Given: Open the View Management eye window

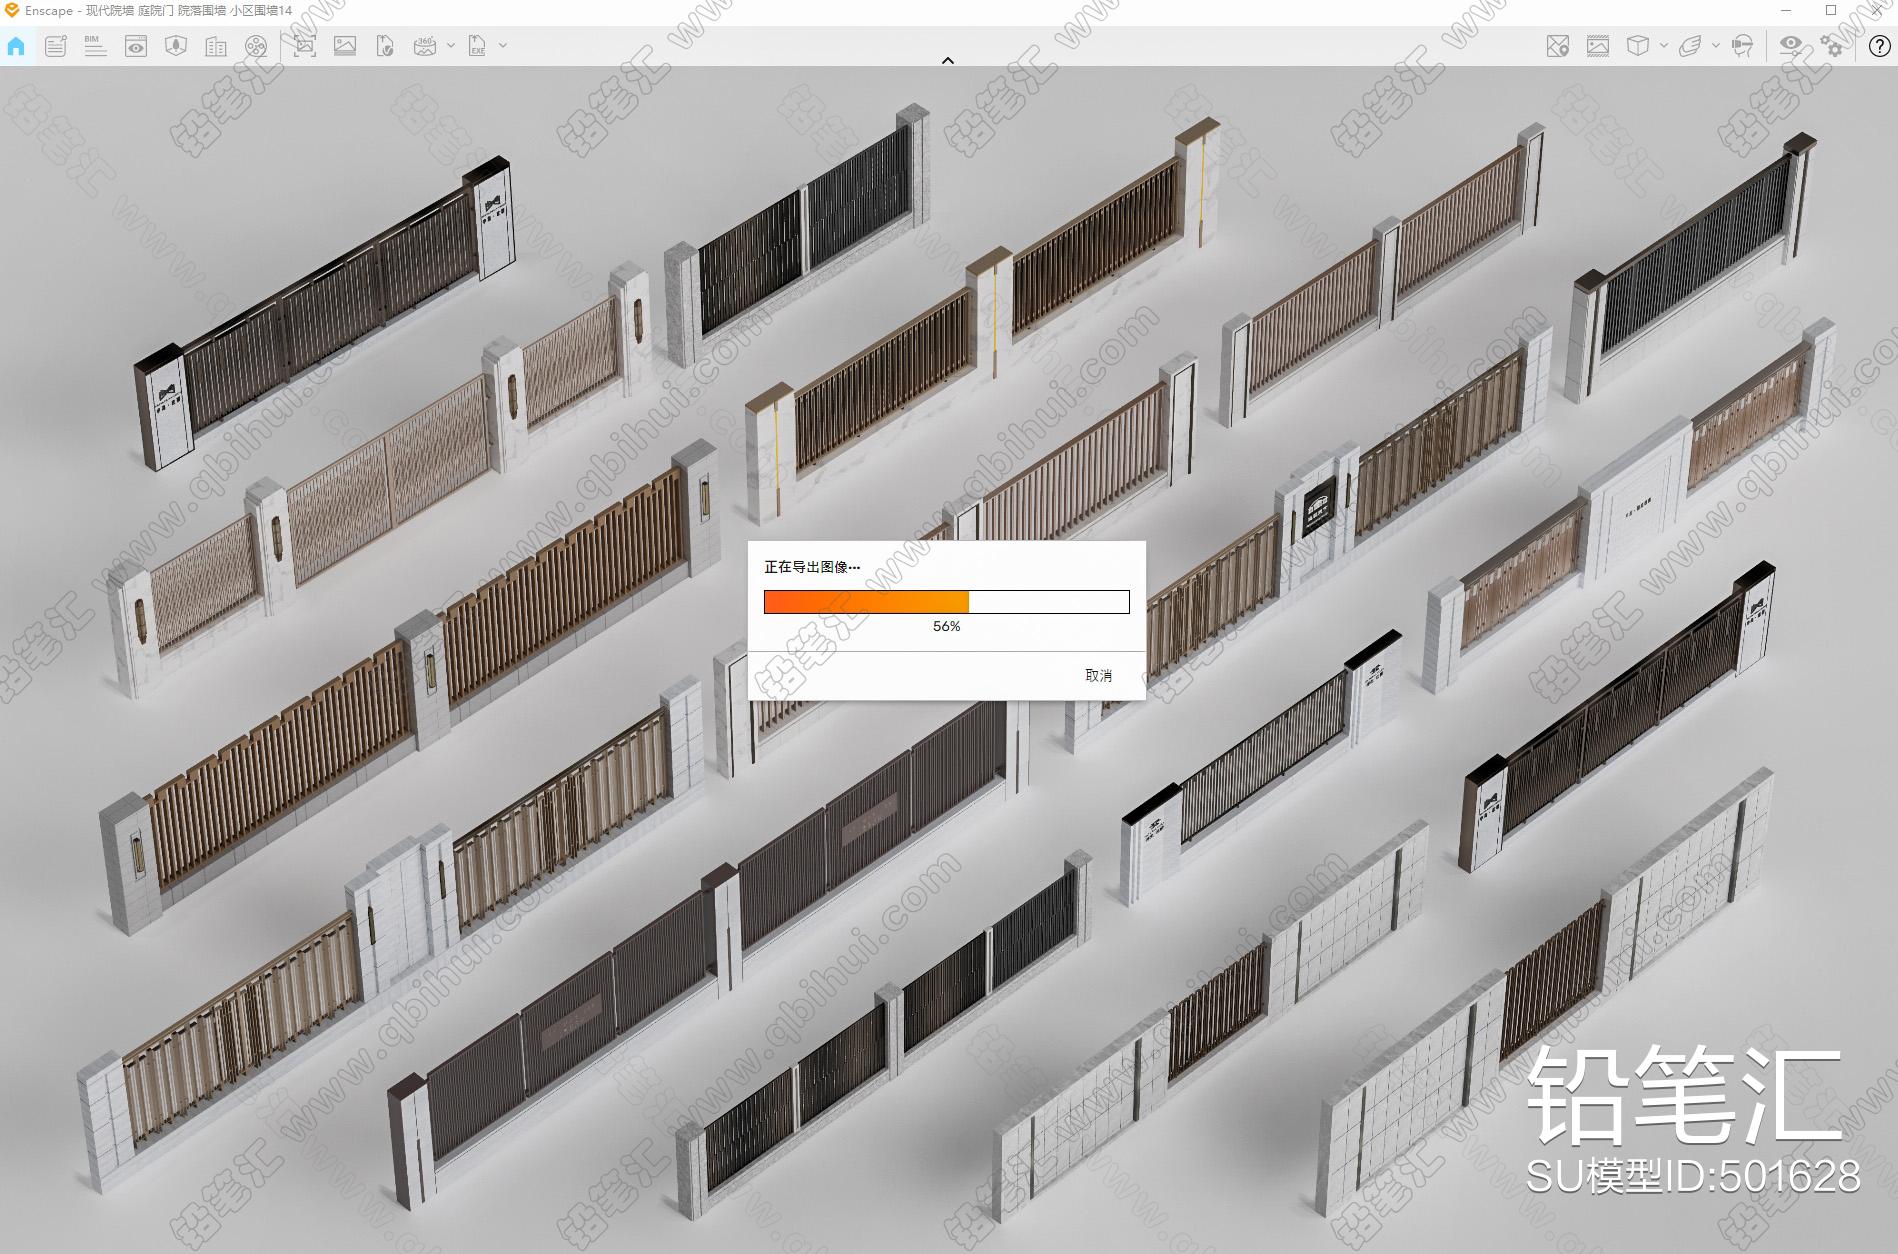Looking at the screenshot, I should point(136,46).
